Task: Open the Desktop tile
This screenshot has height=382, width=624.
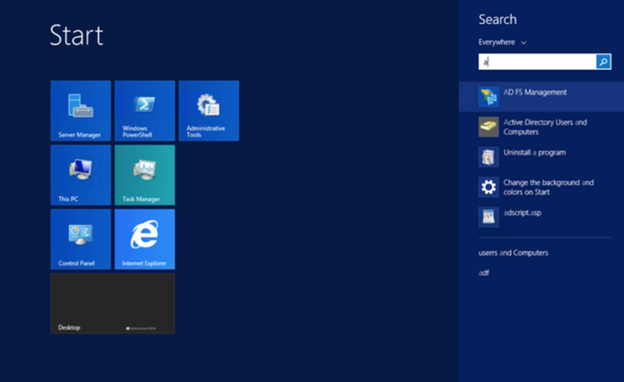Action: pos(113,303)
